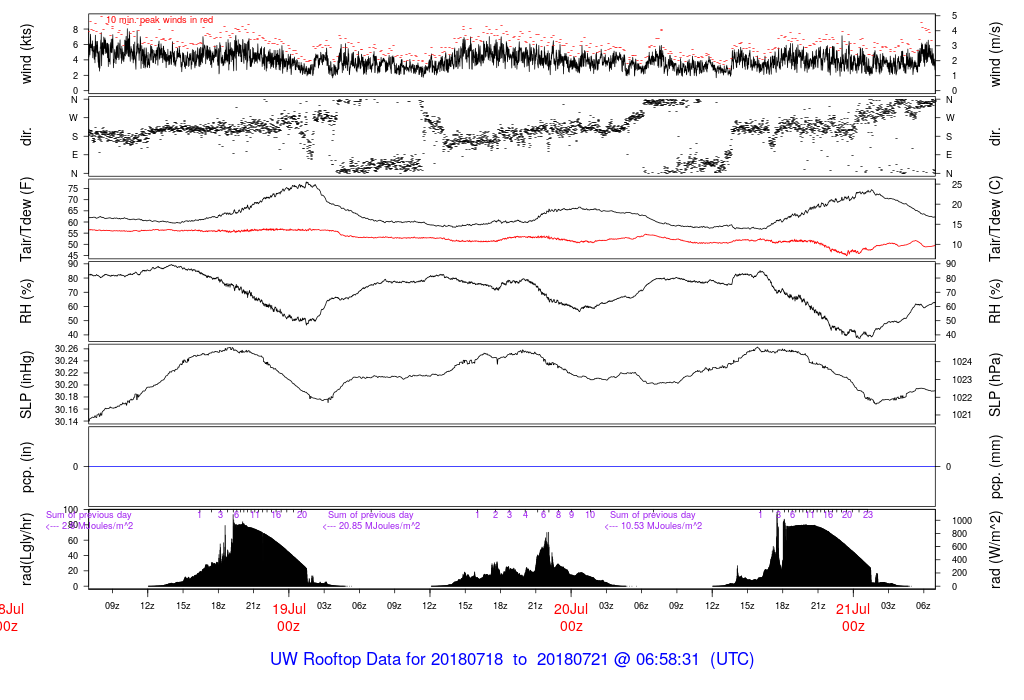Click the 'rad(Lgly/hr)' axis label
The height and width of the screenshot is (700, 1024).
point(25,549)
